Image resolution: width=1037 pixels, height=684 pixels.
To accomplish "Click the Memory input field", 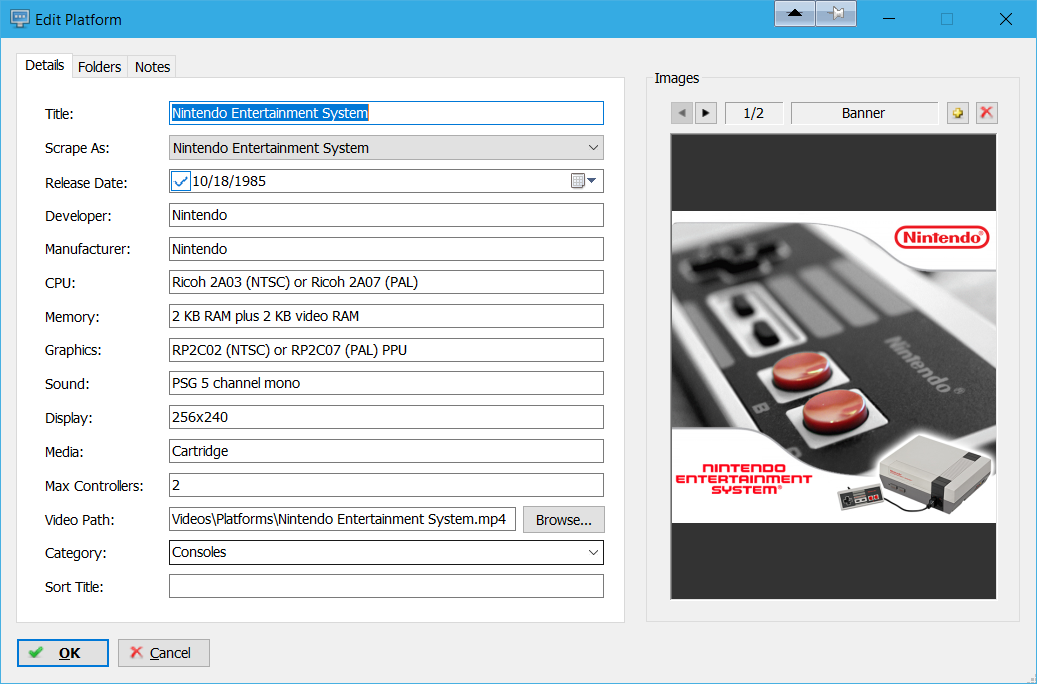I will click(386, 316).
